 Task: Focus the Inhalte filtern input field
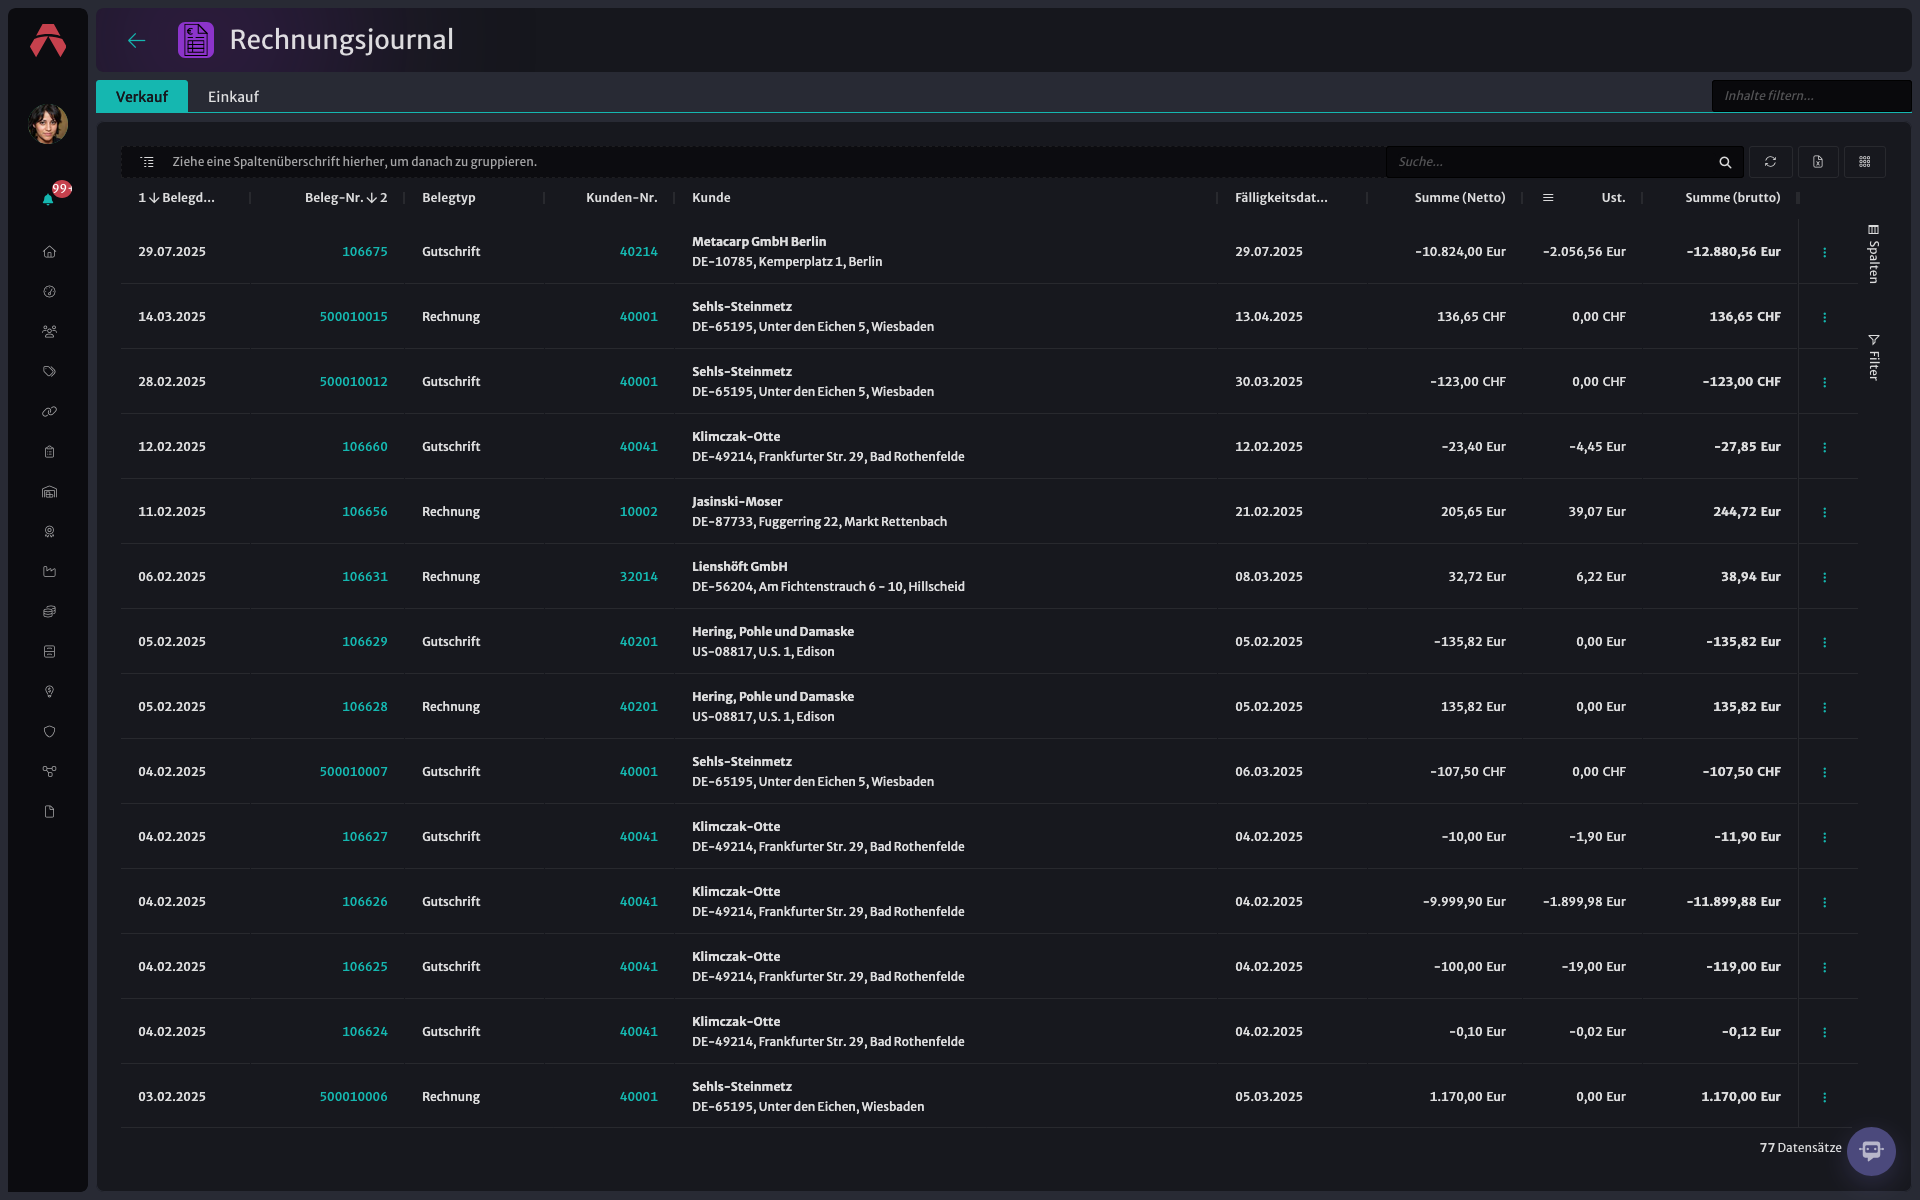[1811, 96]
